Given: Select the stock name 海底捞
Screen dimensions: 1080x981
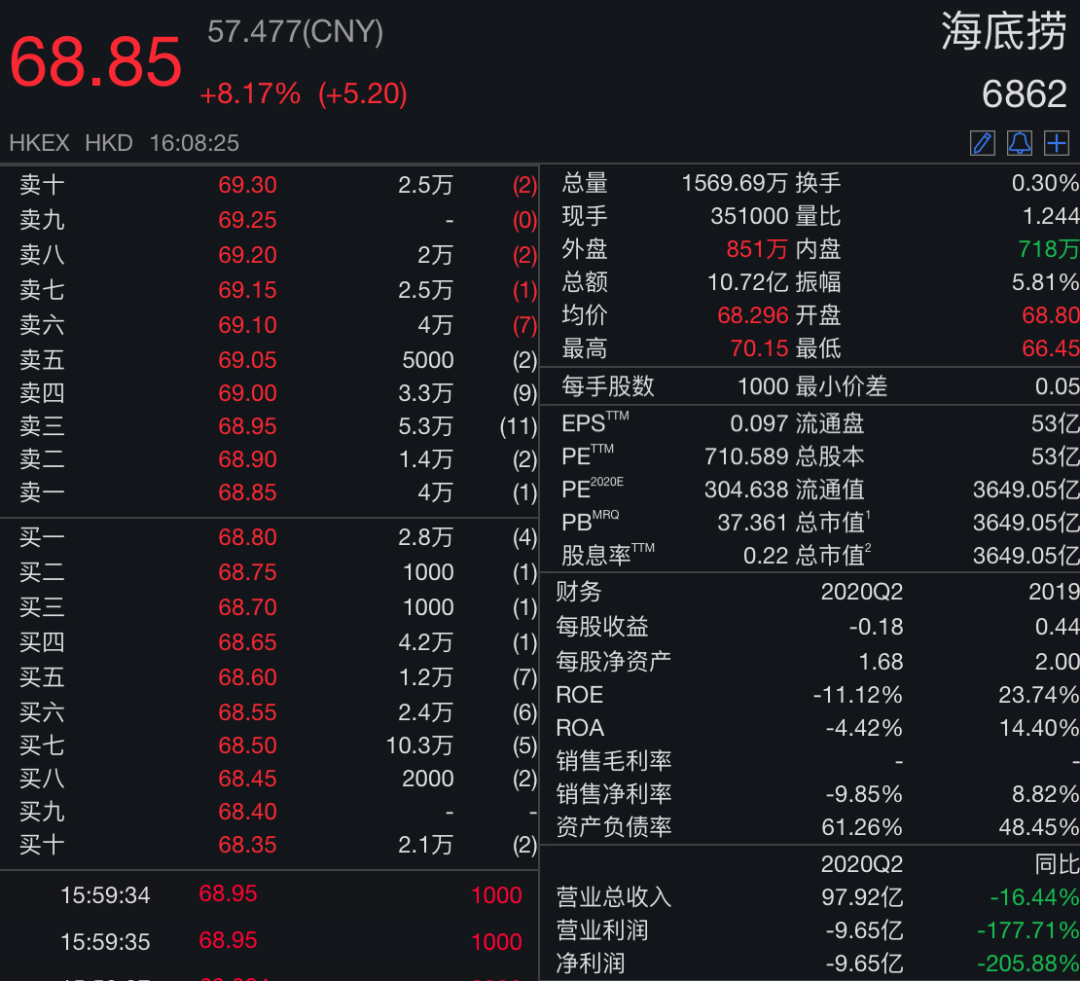Looking at the screenshot, I should pyautogui.click(x=1004, y=32).
